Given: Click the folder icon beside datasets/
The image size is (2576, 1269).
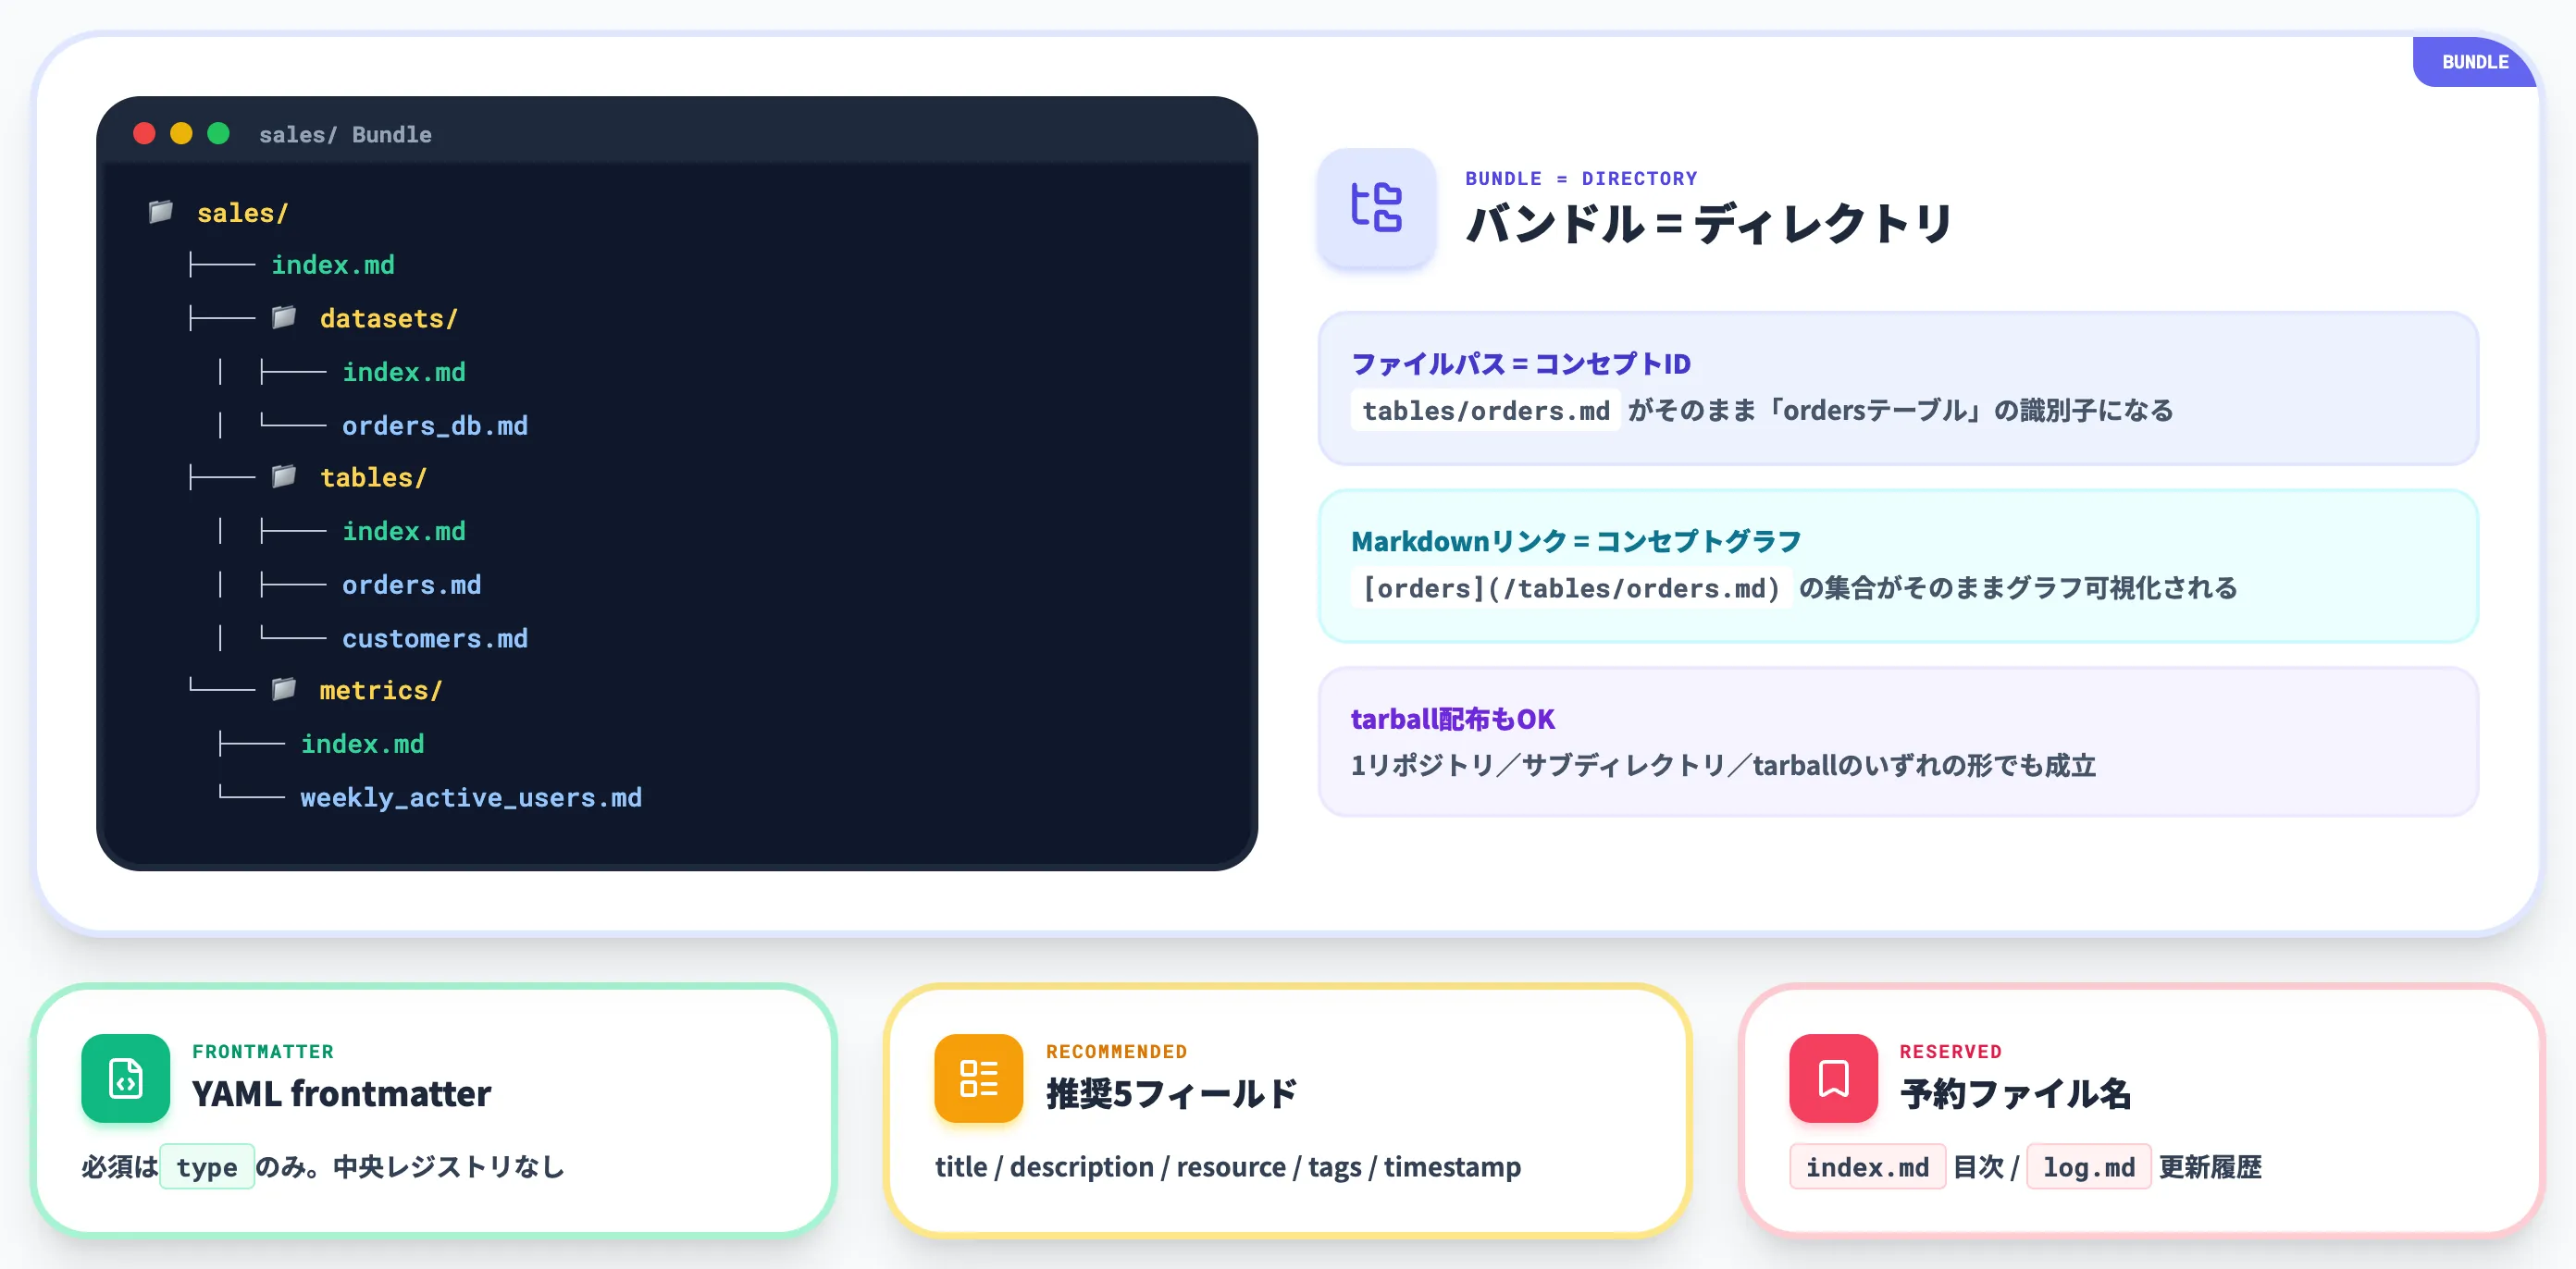Looking at the screenshot, I should [284, 318].
